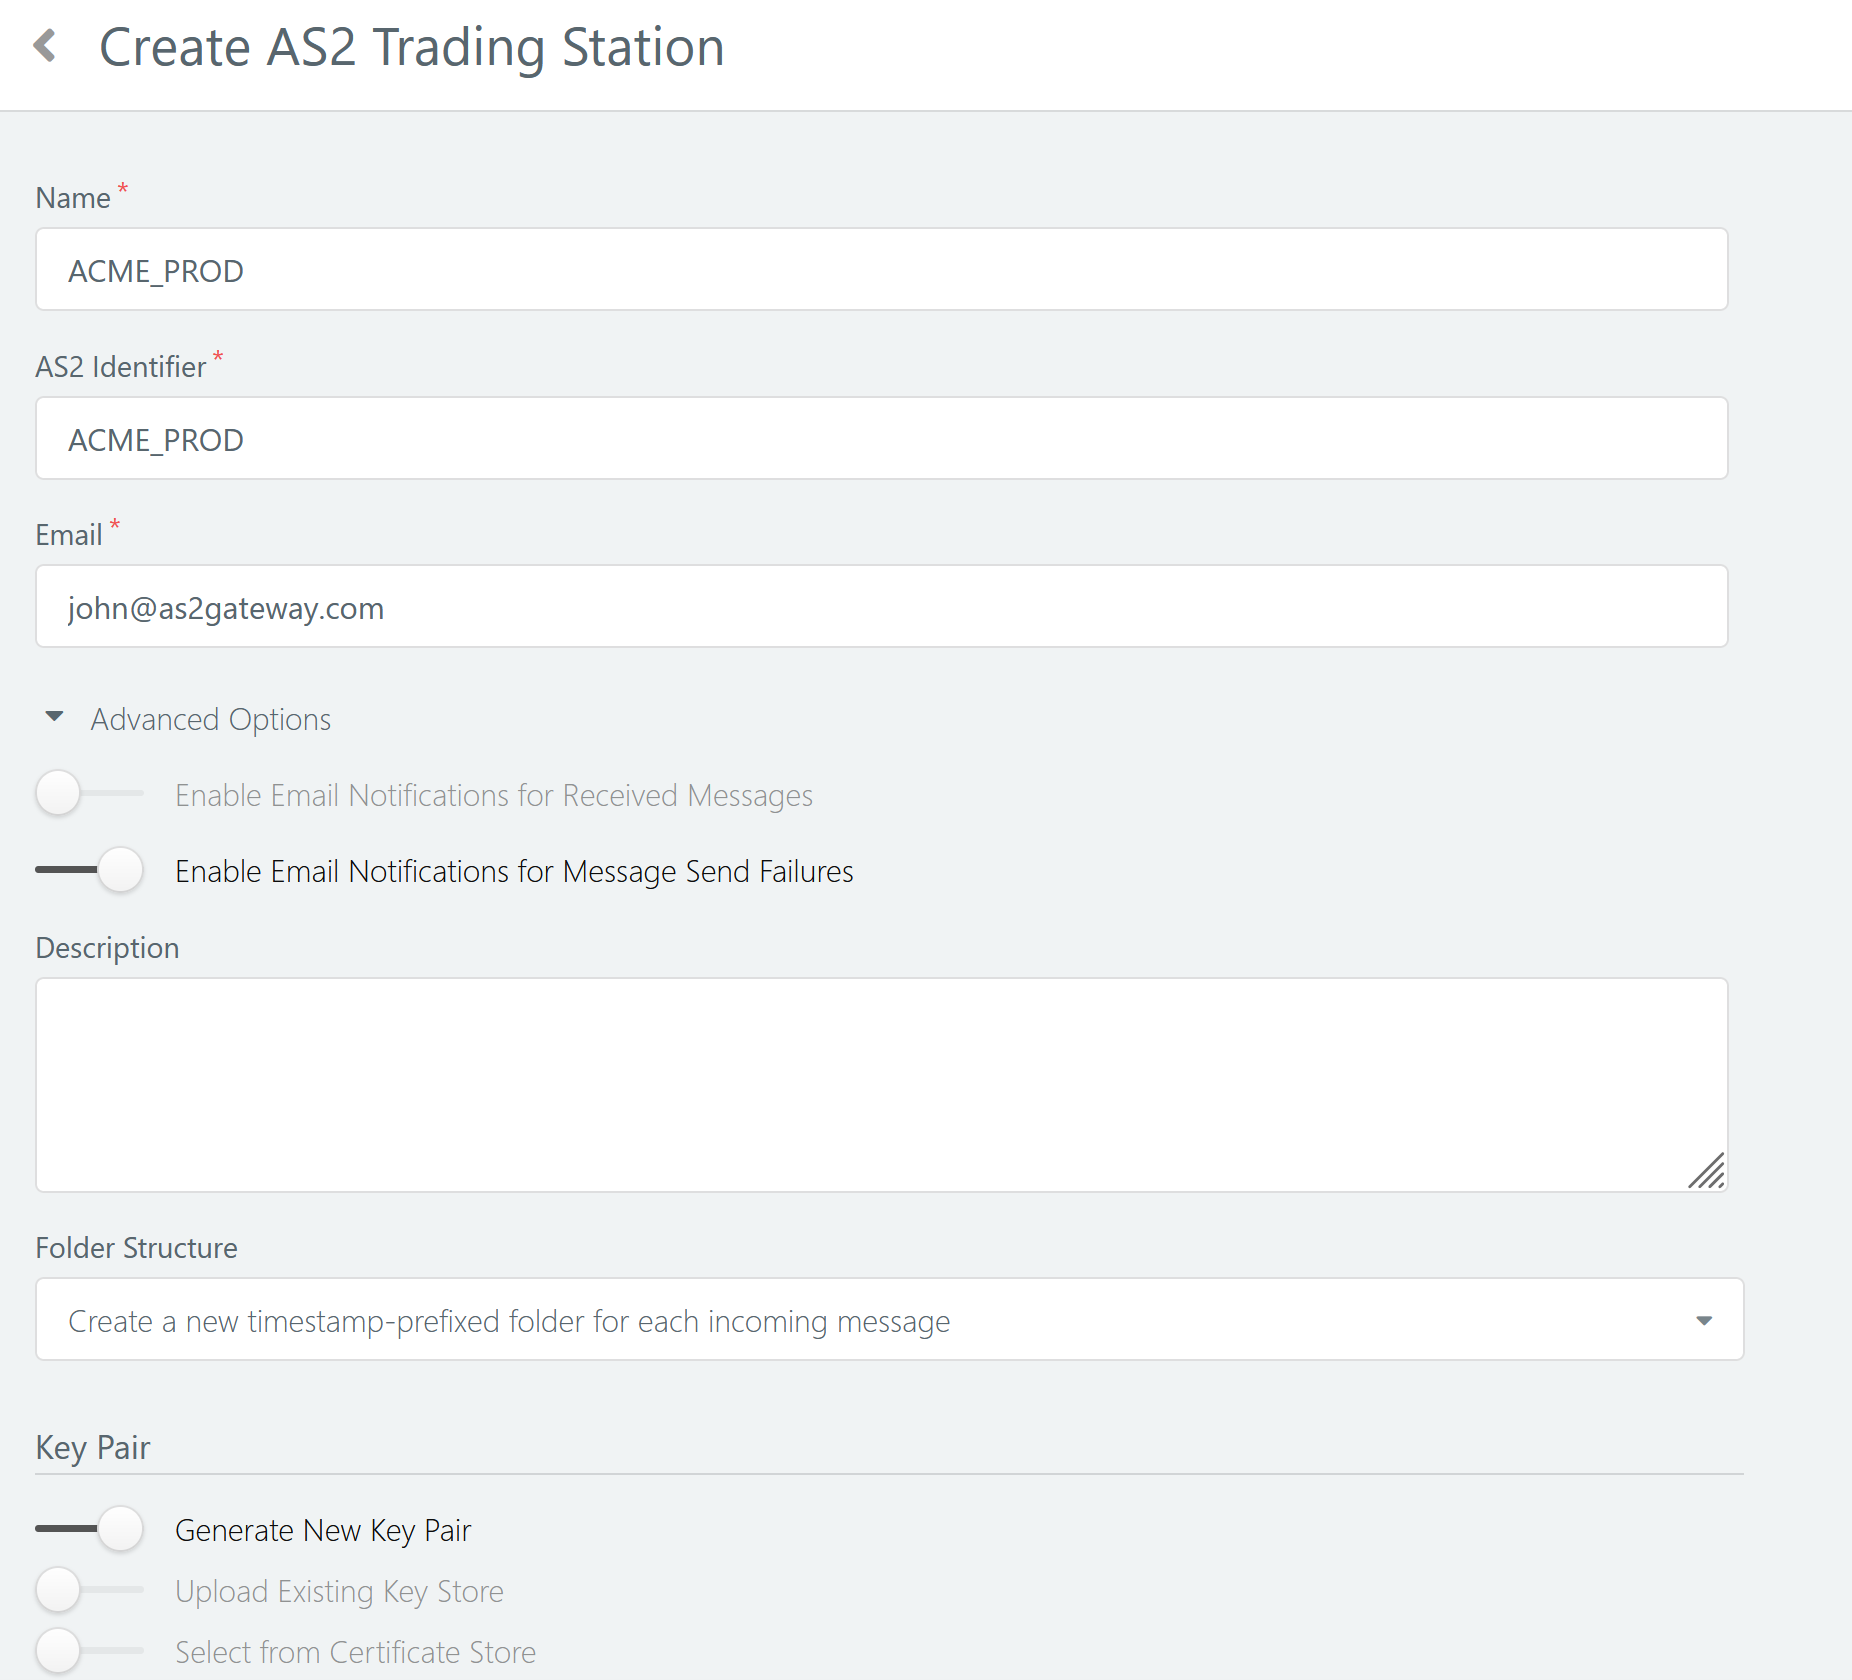Screen dimensions: 1852x1680
Task: Click the Advanced Options label
Action: tap(211, 719)
